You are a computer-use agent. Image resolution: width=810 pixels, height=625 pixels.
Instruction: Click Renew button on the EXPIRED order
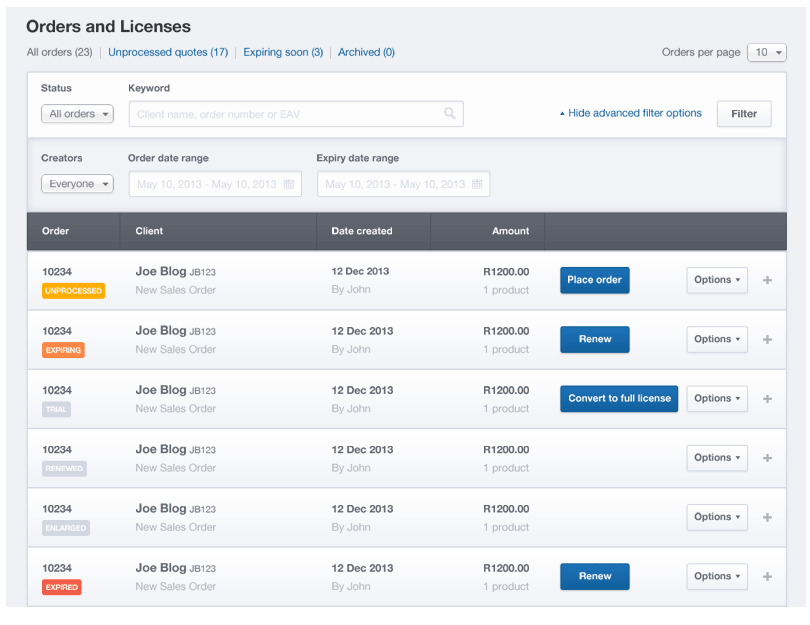click(595, 576)
